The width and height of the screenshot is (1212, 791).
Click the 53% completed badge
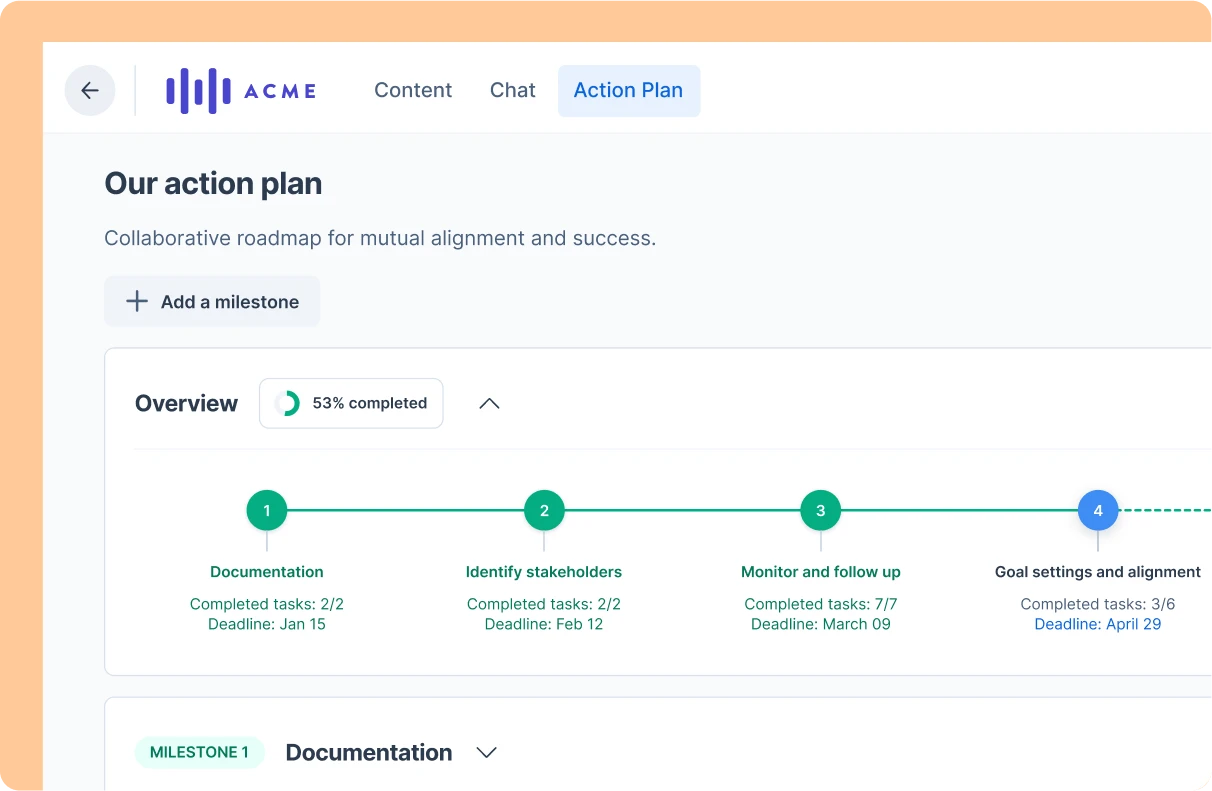pos(351,403)
